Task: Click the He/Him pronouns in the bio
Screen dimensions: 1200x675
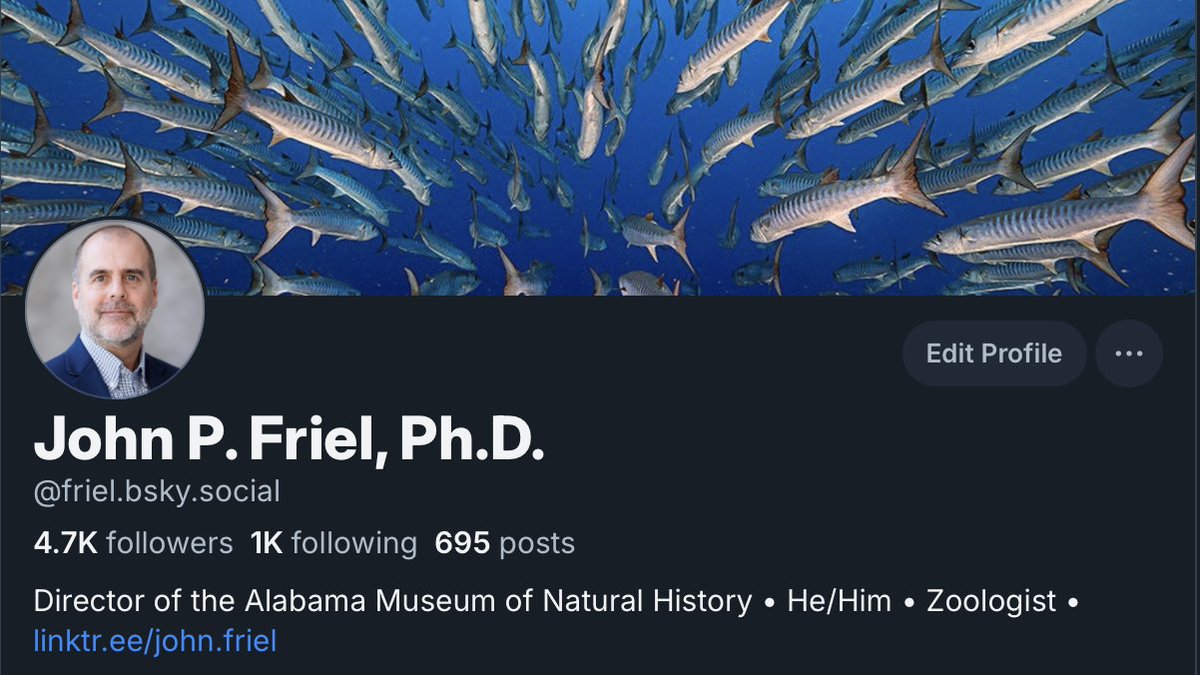Action: point(839,602)
